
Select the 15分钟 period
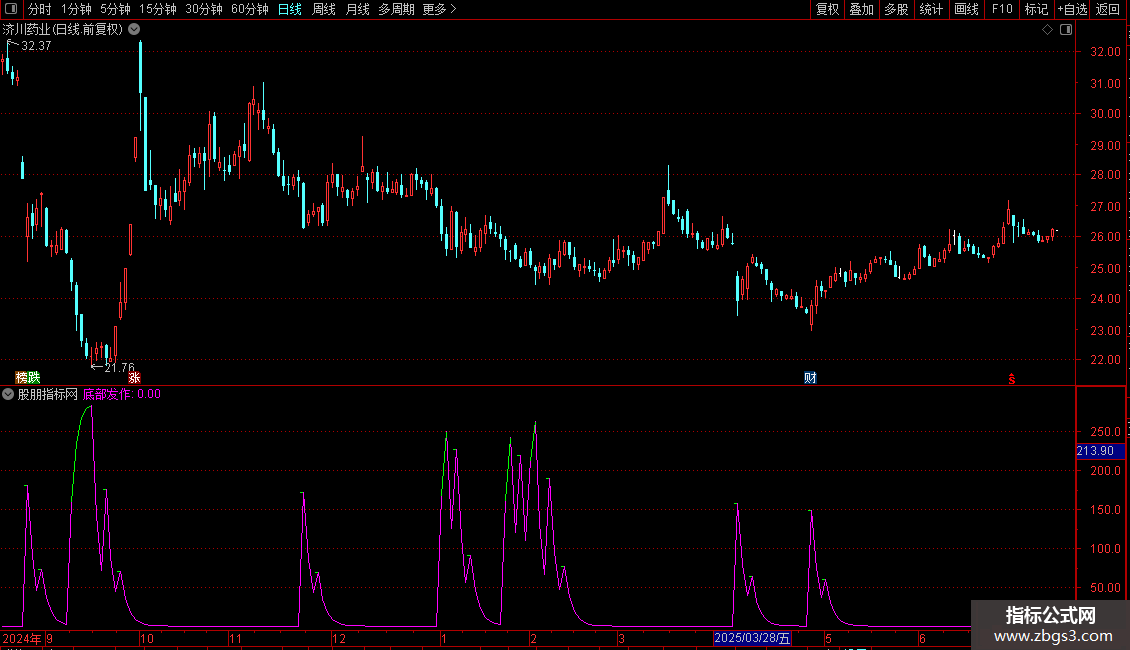tap(158, 9)
